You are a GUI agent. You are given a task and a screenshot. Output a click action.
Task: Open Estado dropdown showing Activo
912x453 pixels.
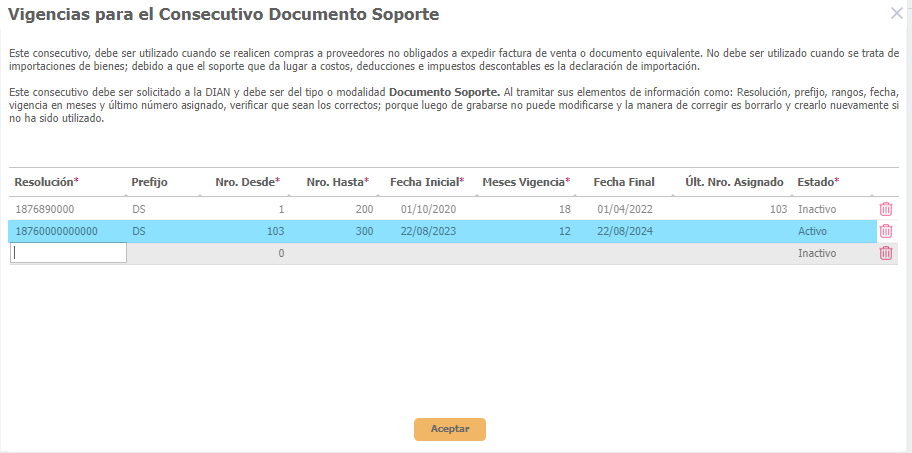pos(832,231)
